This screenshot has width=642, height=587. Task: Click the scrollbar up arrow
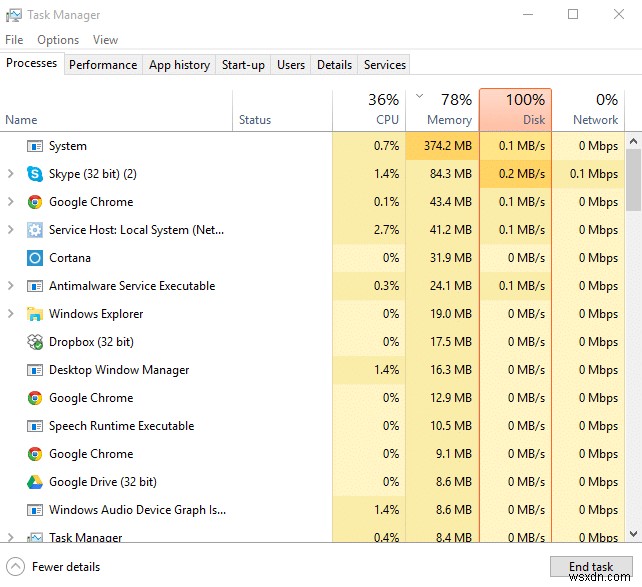tap(633, 142)
